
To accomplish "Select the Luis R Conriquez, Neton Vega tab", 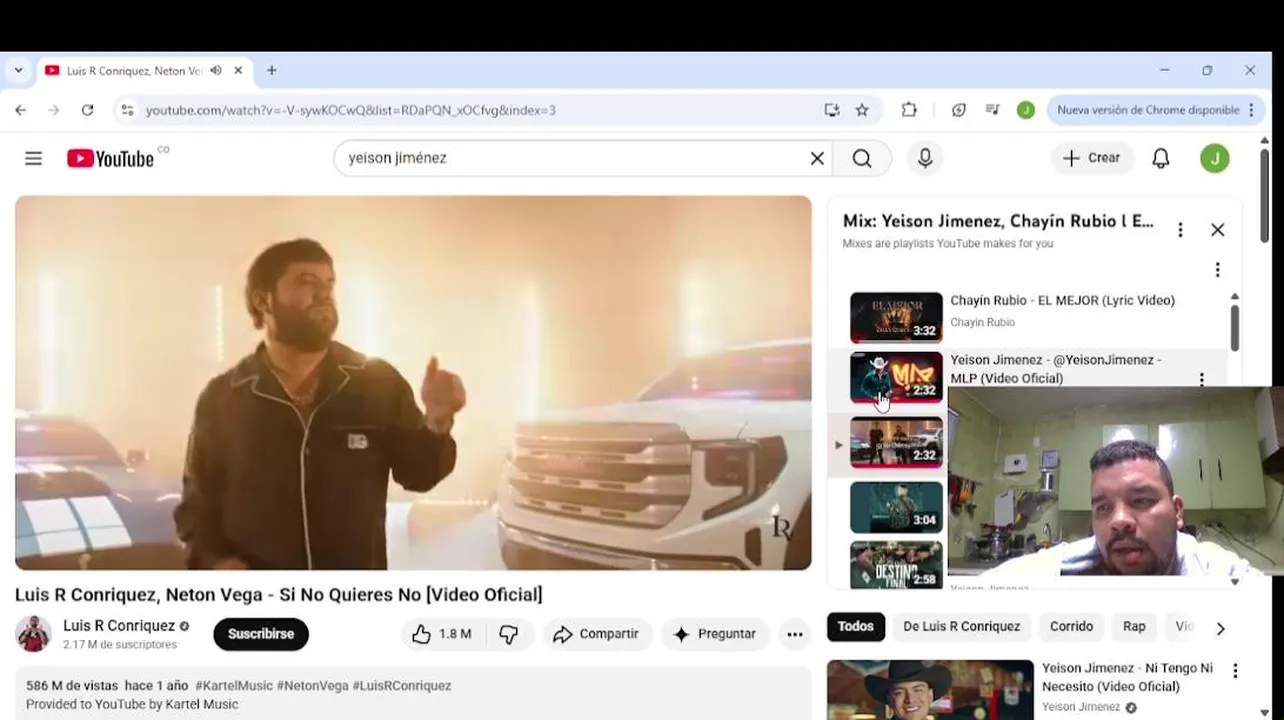I will point(134,71).
